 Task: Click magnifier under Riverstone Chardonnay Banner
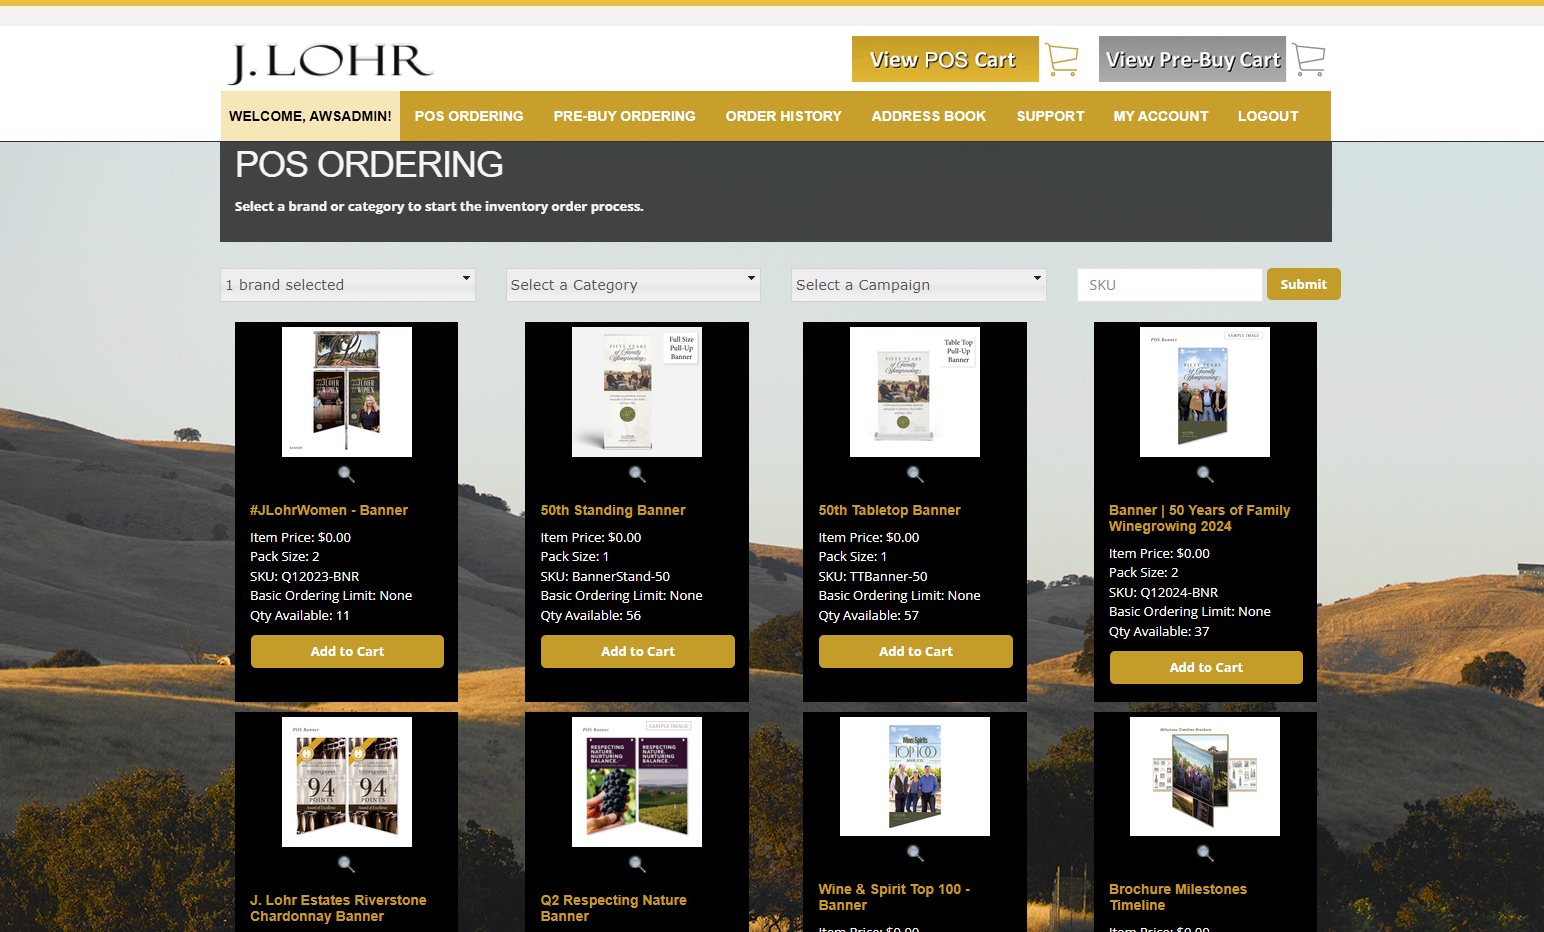coord(347,864)
